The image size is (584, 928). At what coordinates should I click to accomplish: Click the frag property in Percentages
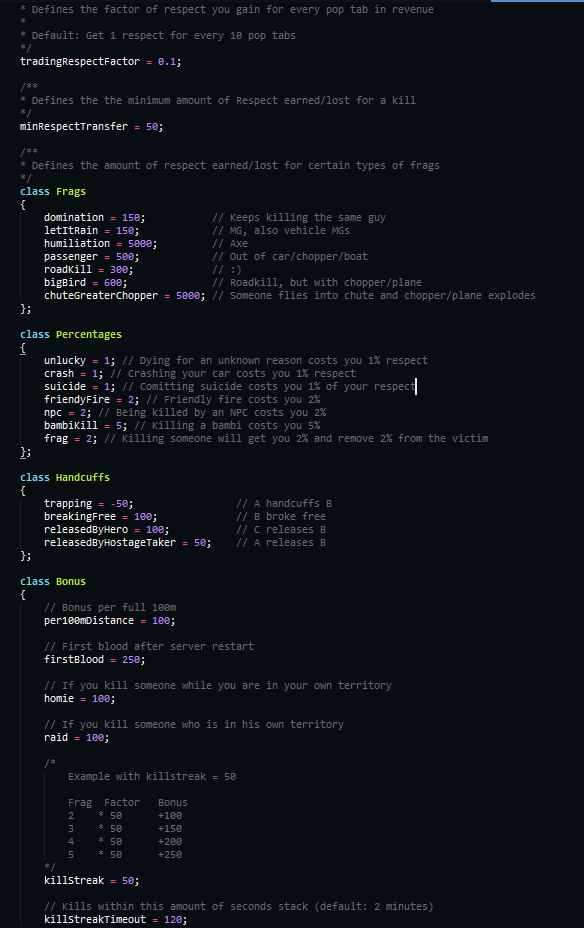click(56, 439)
